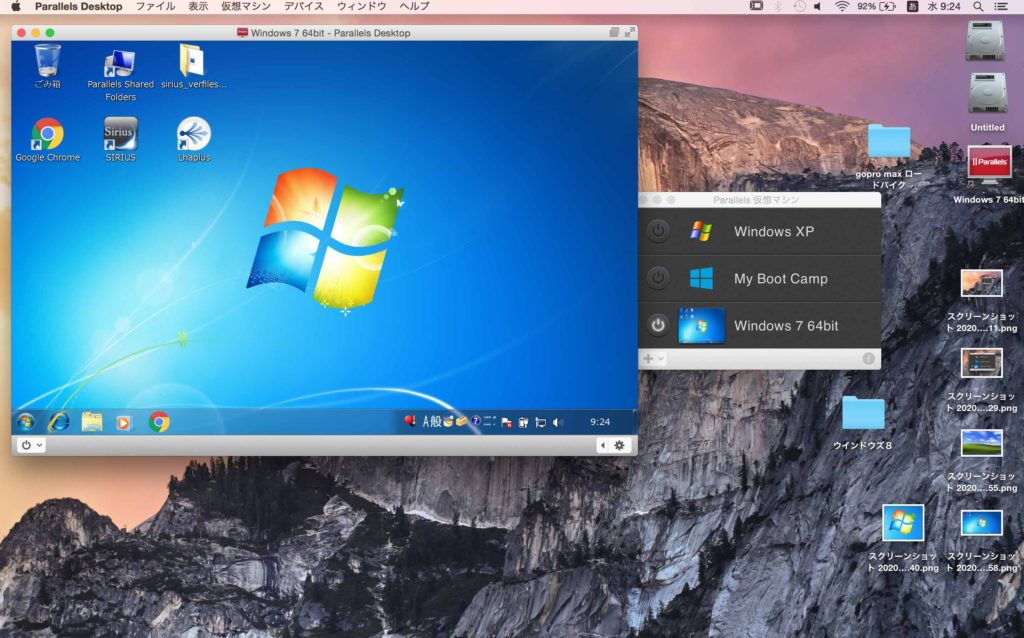Open the Windows 7 Start menu
This screenshot has width=1024, height=638.
tap(25, 422)
